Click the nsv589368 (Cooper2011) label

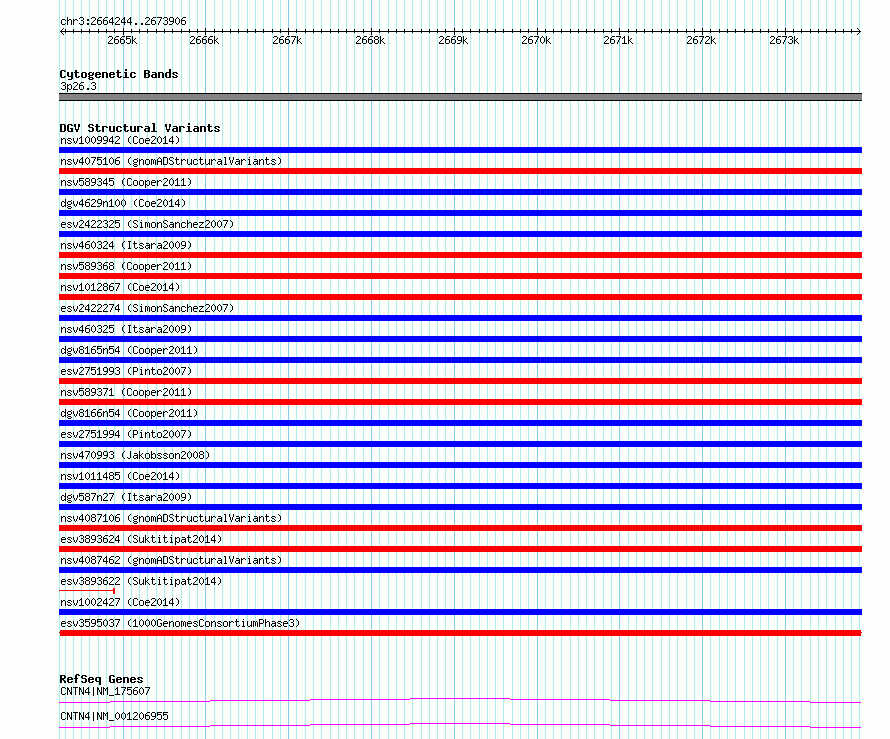point(126,266)
